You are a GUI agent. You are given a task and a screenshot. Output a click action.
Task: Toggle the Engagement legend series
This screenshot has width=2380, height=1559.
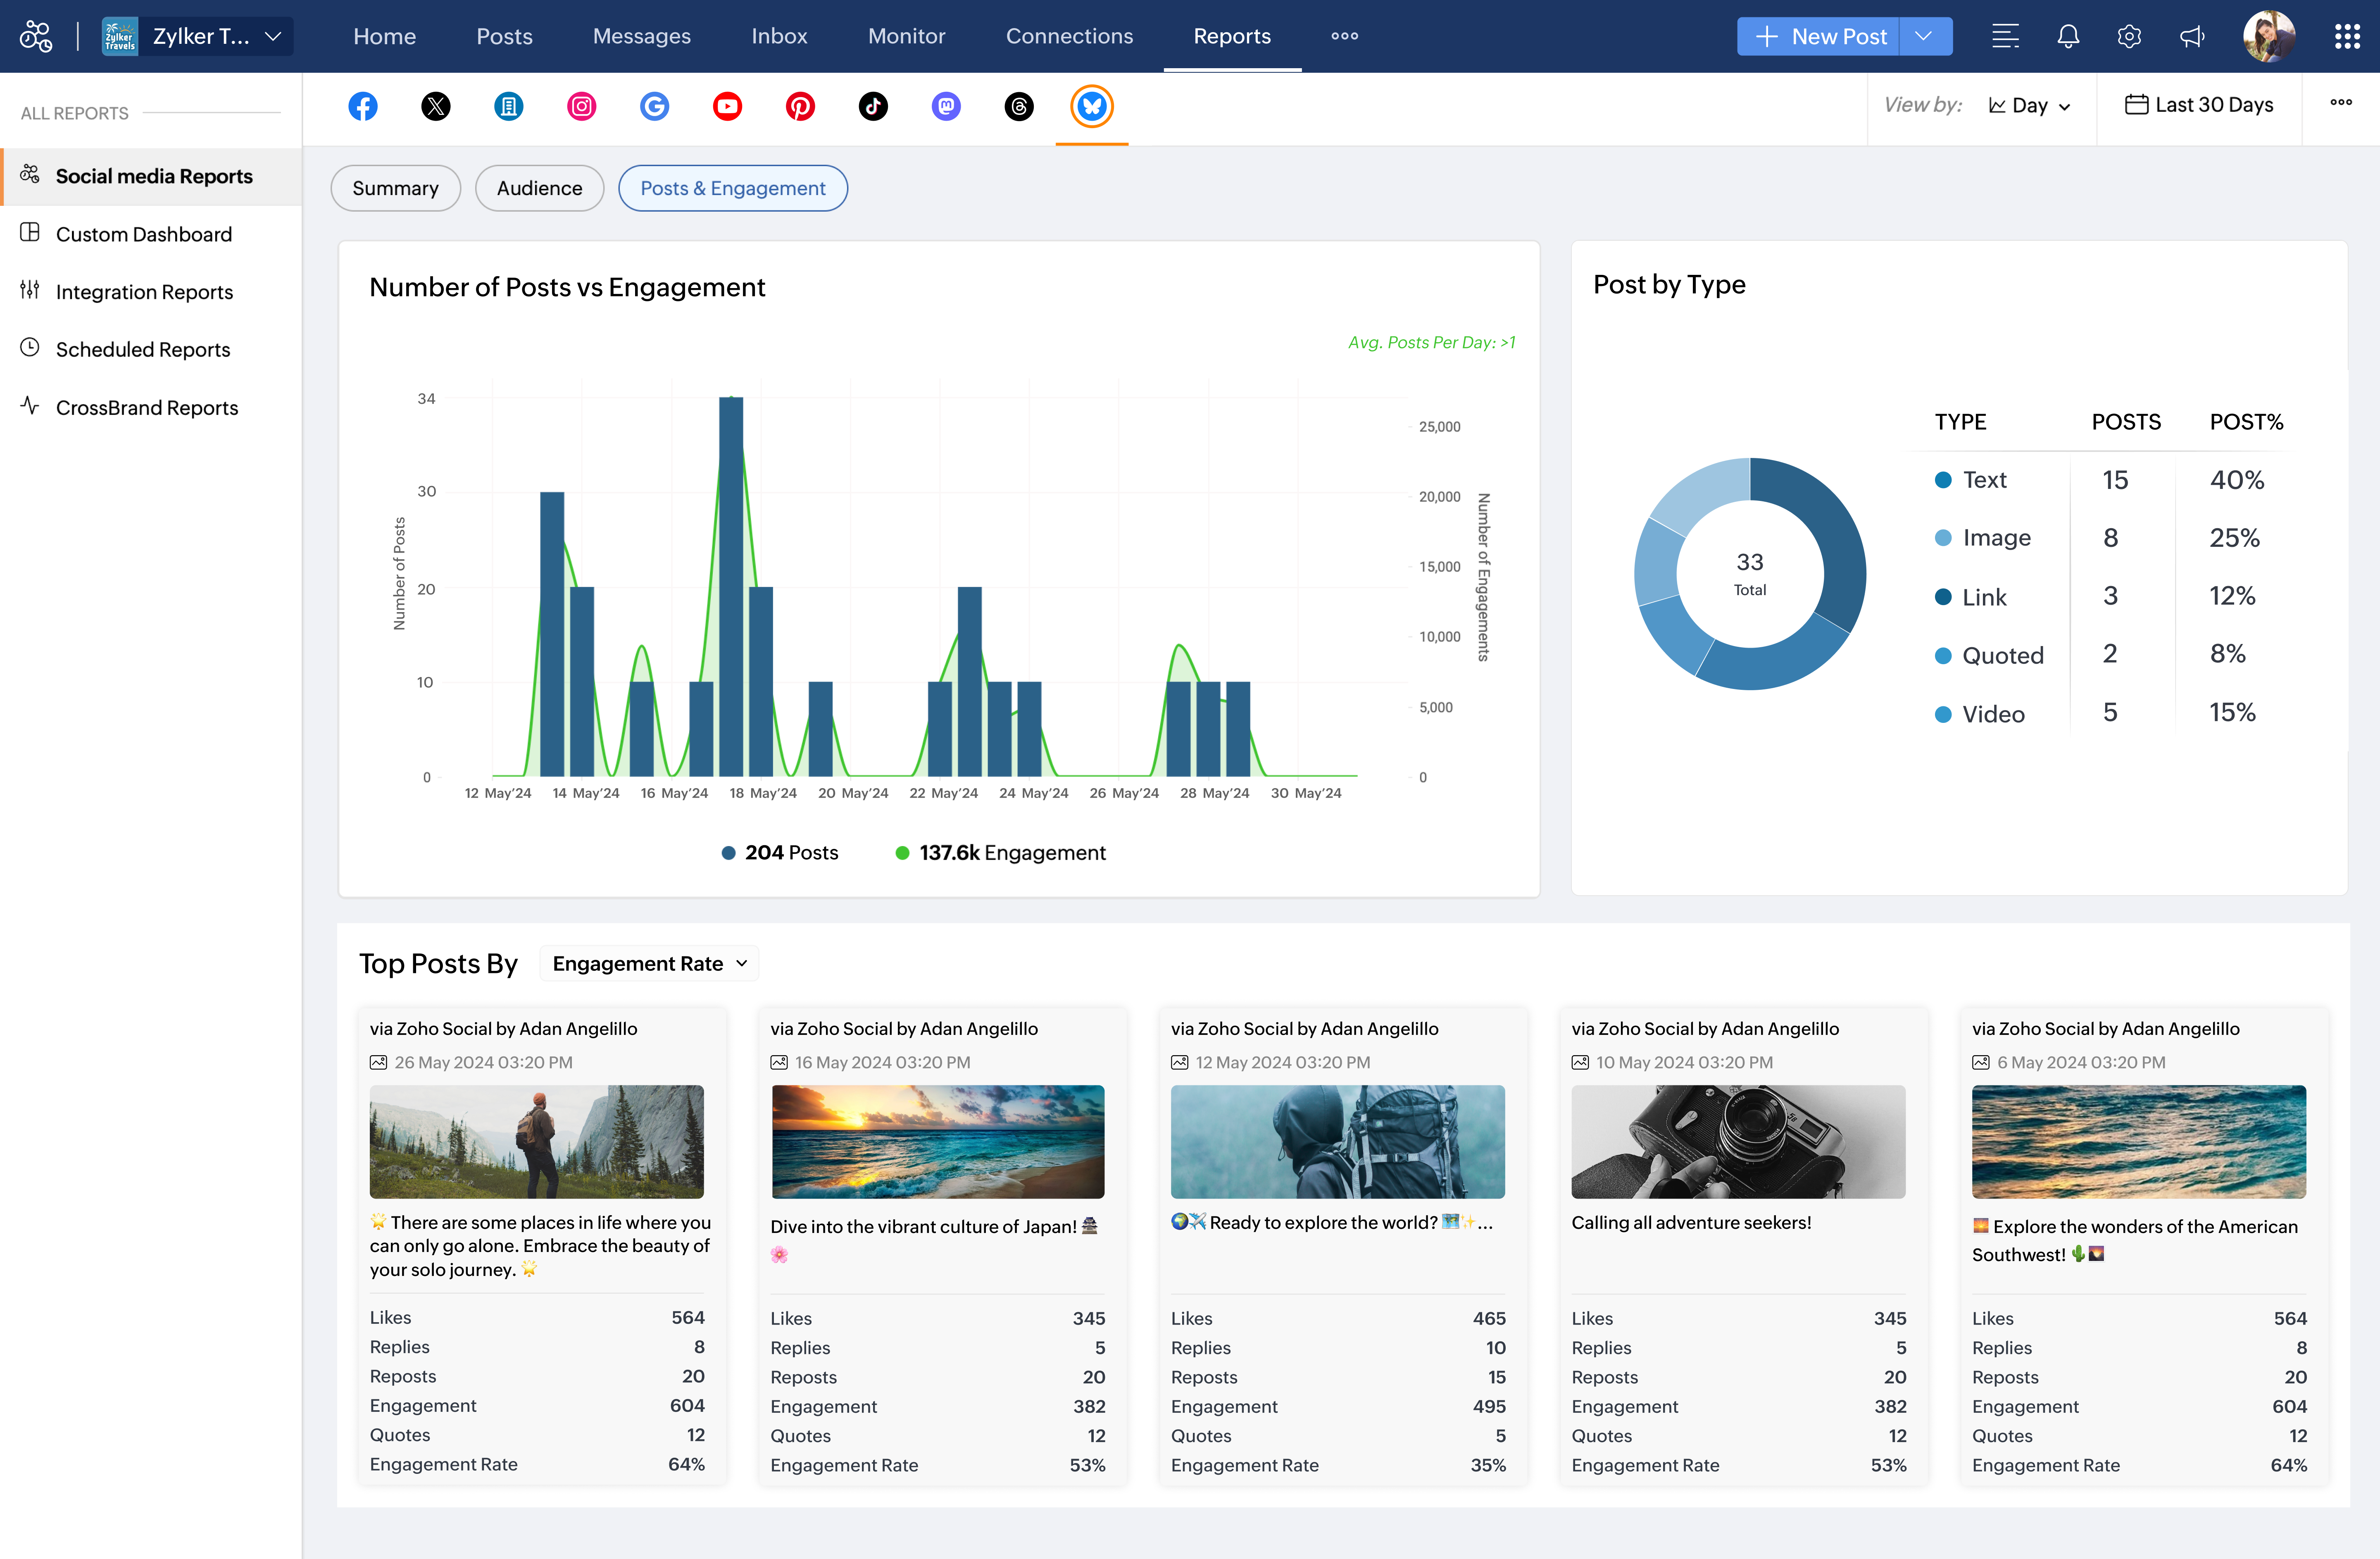[1000, 852]
